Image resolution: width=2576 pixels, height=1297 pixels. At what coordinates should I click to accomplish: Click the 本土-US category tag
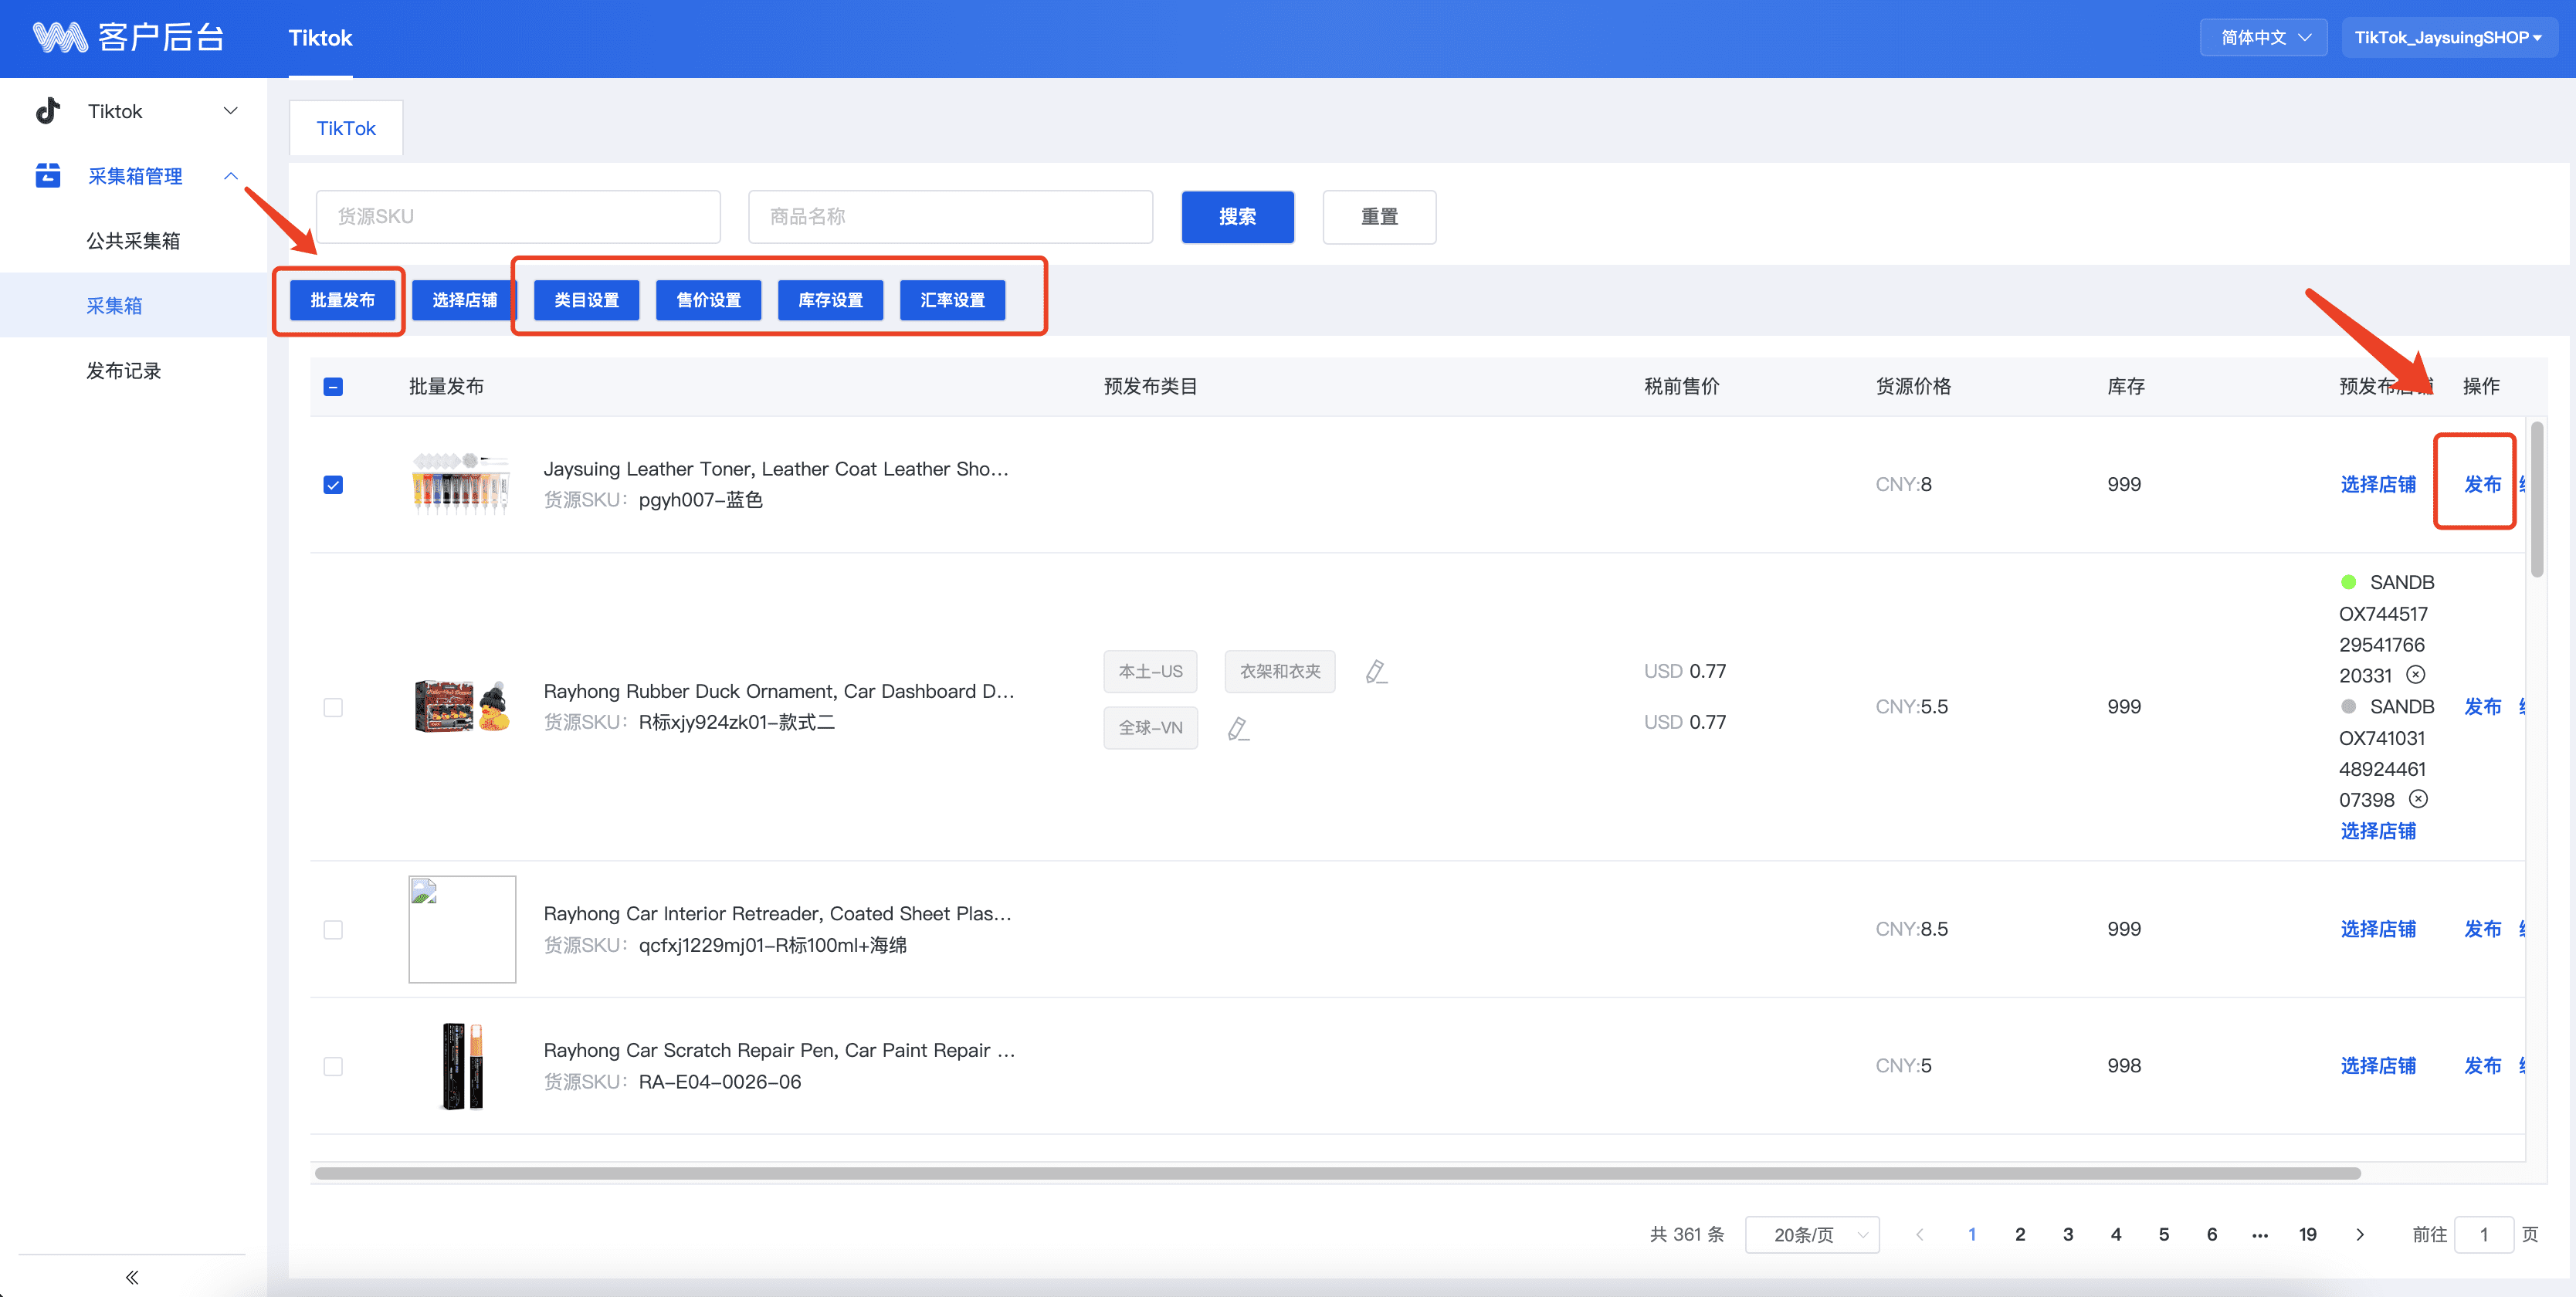[x=1150, y=671]
